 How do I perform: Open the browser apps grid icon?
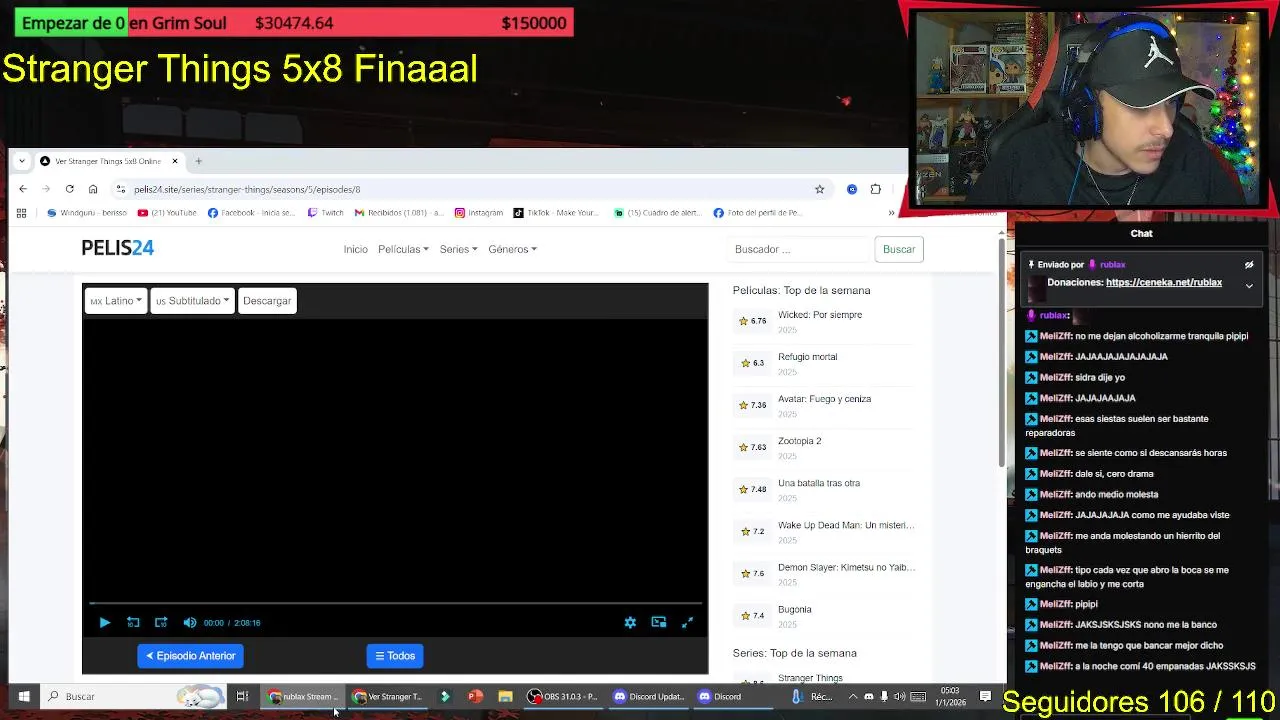click(21, 213)
